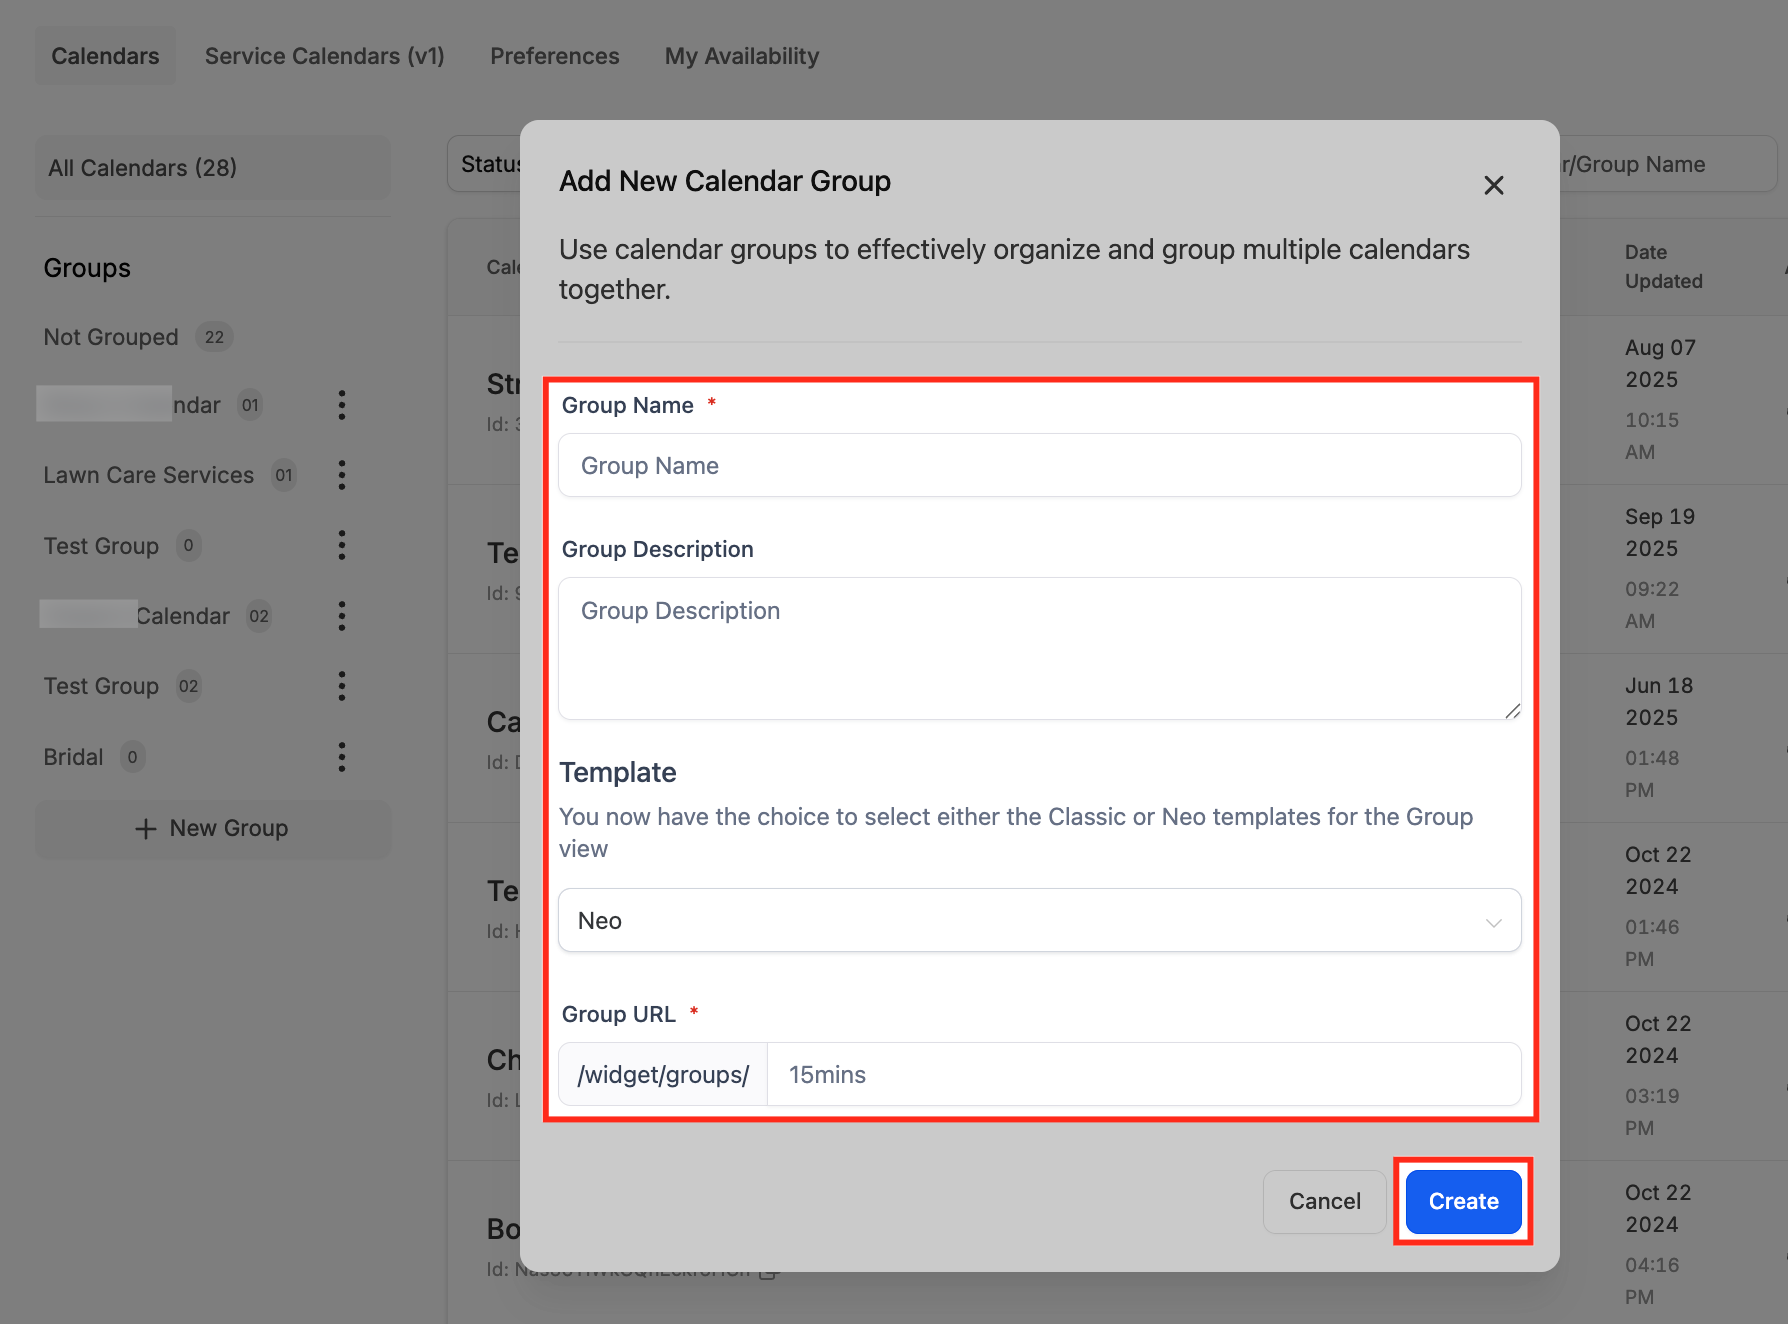The width and height of the screenshot is (1788, 1324).
Task: Open options menu for Test Group 02
Action: tap(342, 686)
